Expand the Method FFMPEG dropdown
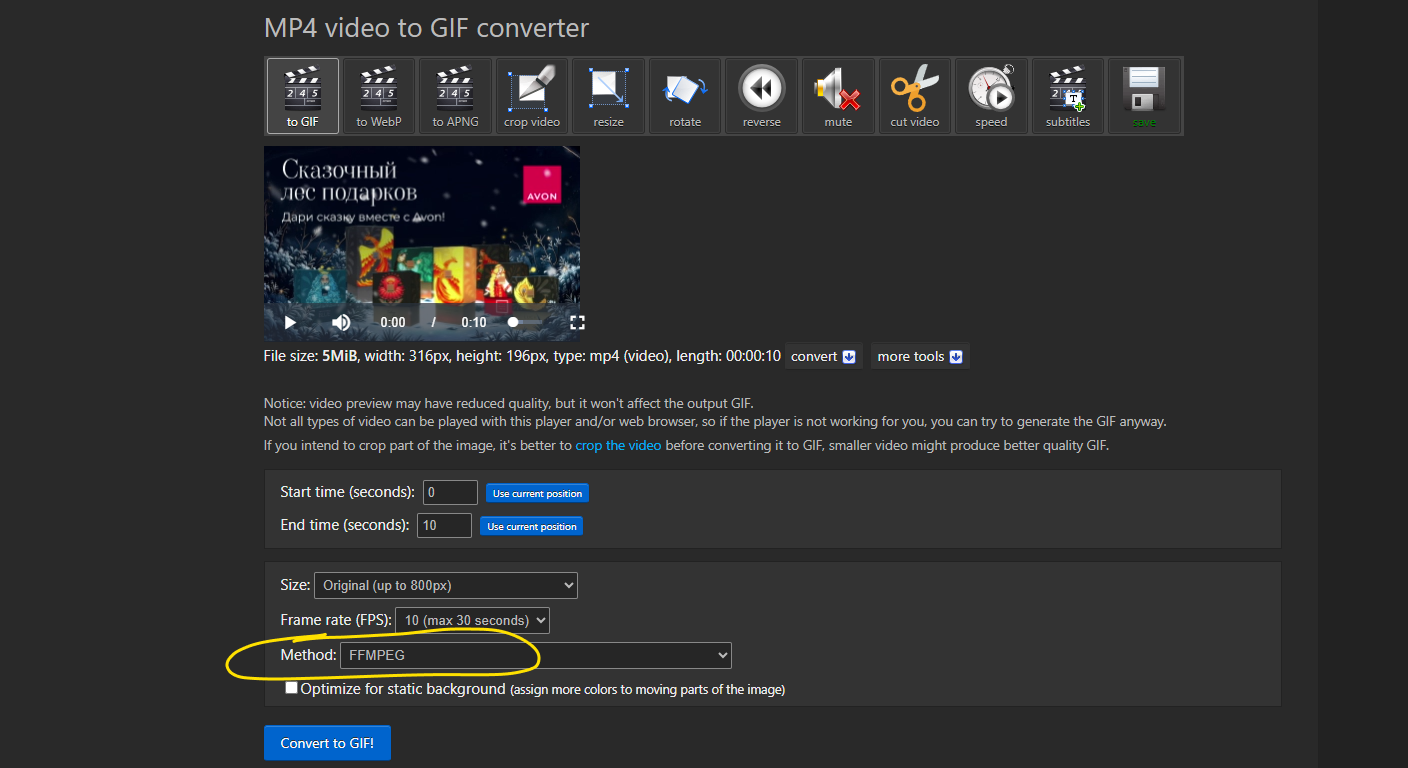 pyautogui.click(x=535, y=655)
